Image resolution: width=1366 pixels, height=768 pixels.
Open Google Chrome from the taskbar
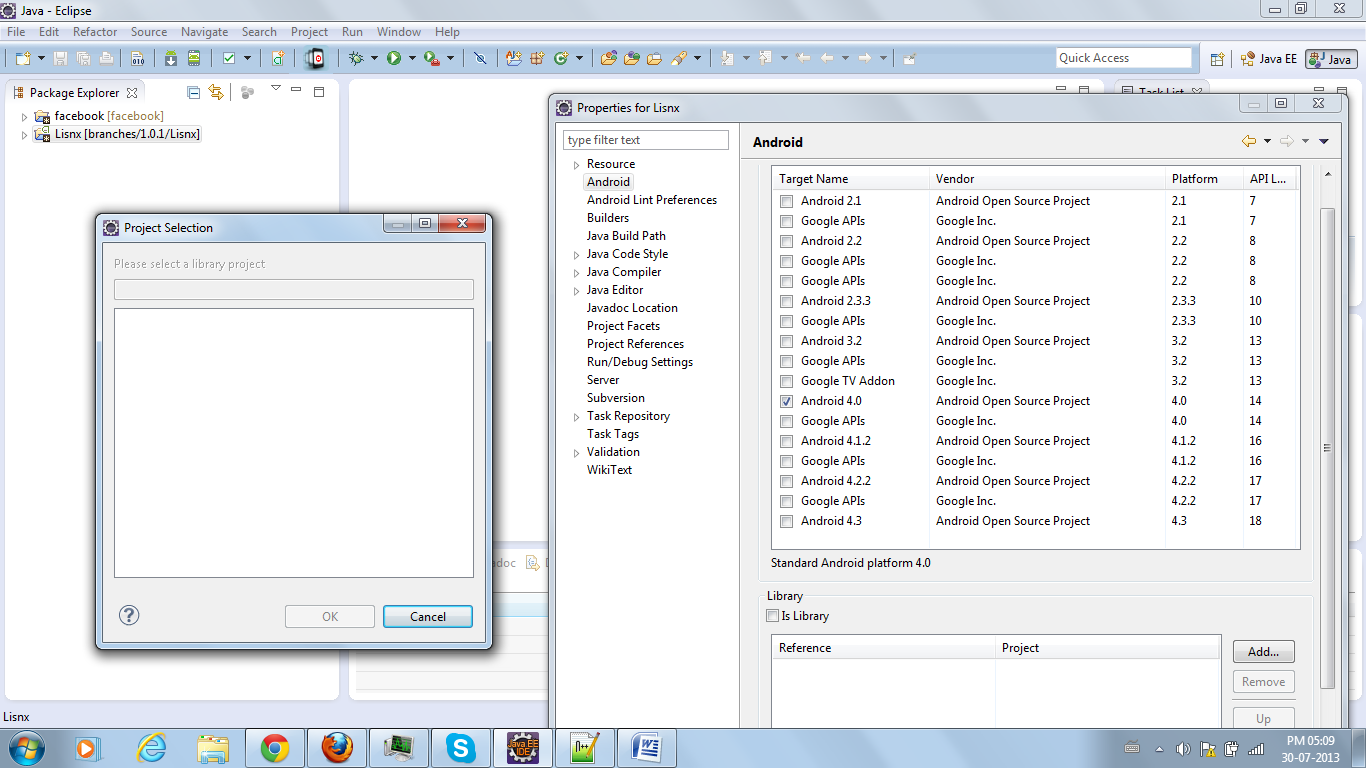[275, 748]
